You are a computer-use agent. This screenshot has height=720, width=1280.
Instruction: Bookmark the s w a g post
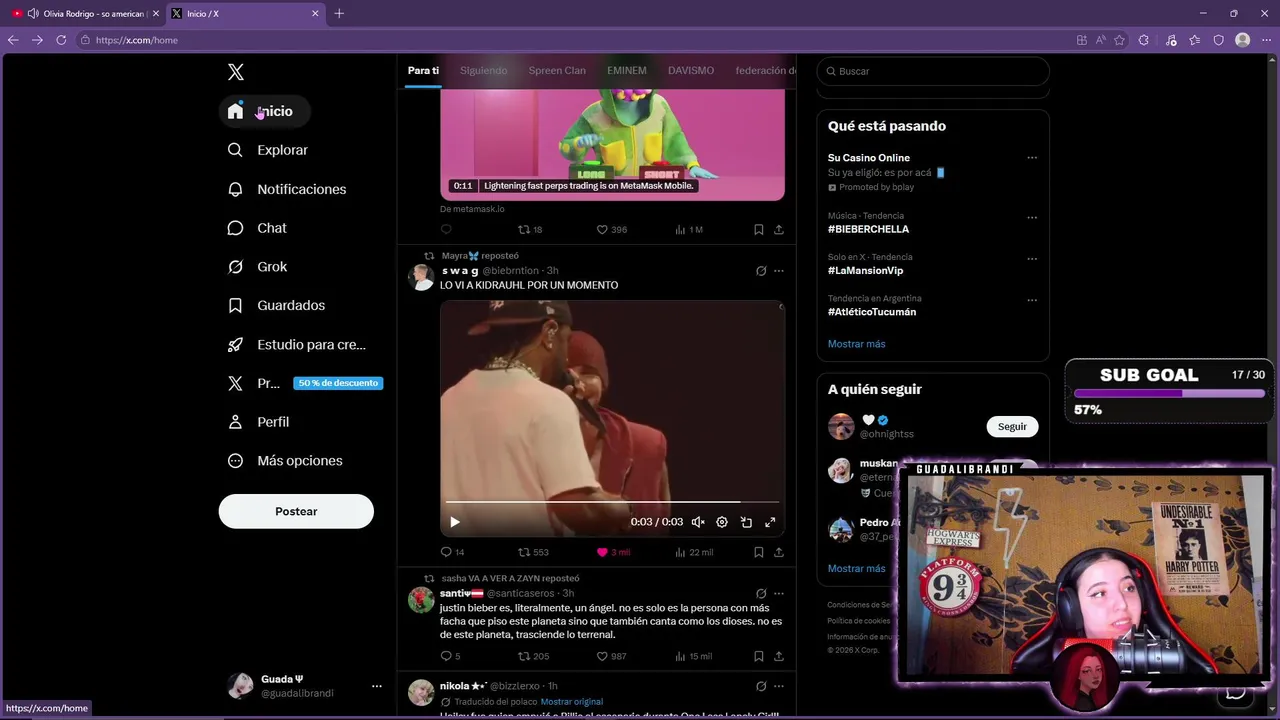click(x=759, y=552)
